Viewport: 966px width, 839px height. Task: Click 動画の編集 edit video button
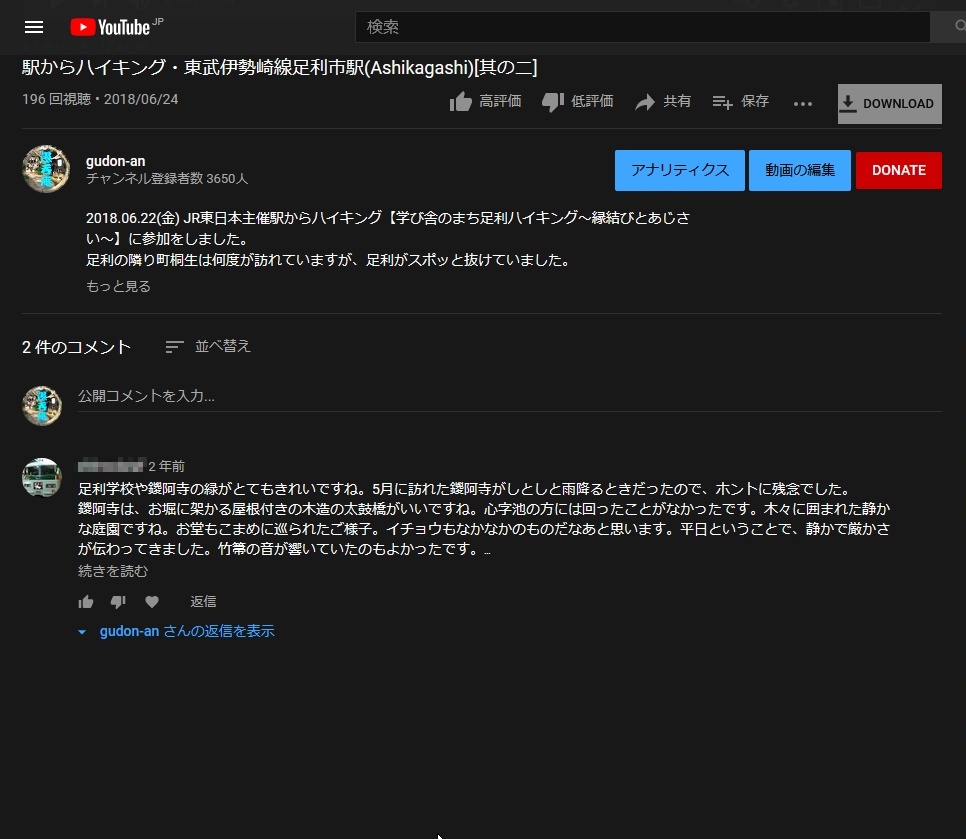(x=799, y=170)
